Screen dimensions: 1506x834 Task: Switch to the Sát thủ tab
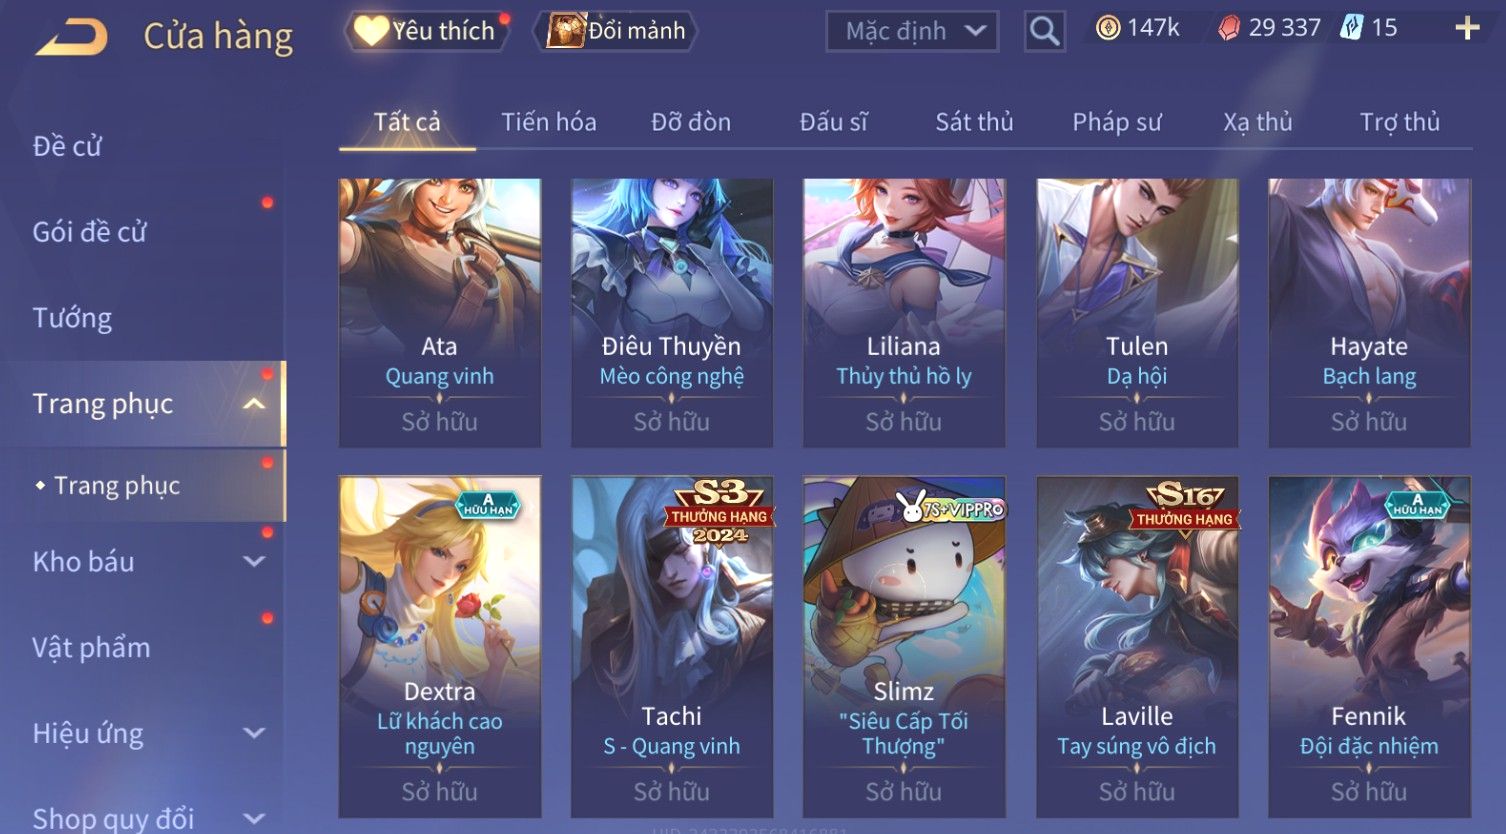974,122
